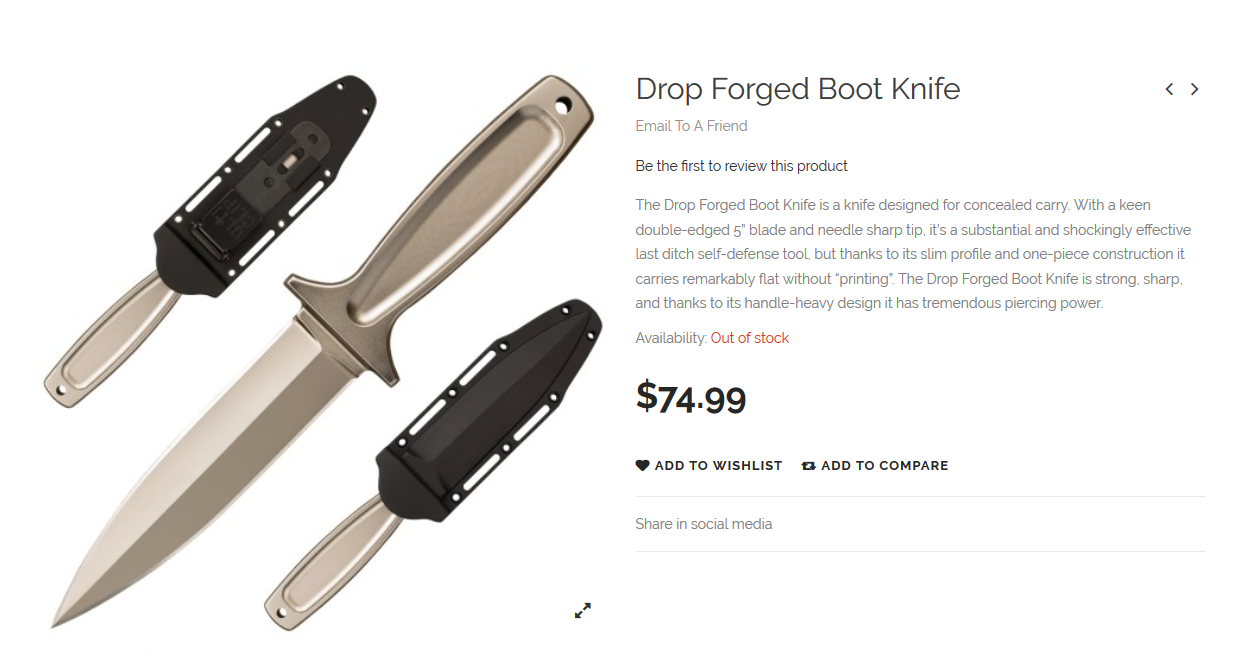The image size is (1234, 653).
Task: Click the $74.99 price
Action: (691, 399)
